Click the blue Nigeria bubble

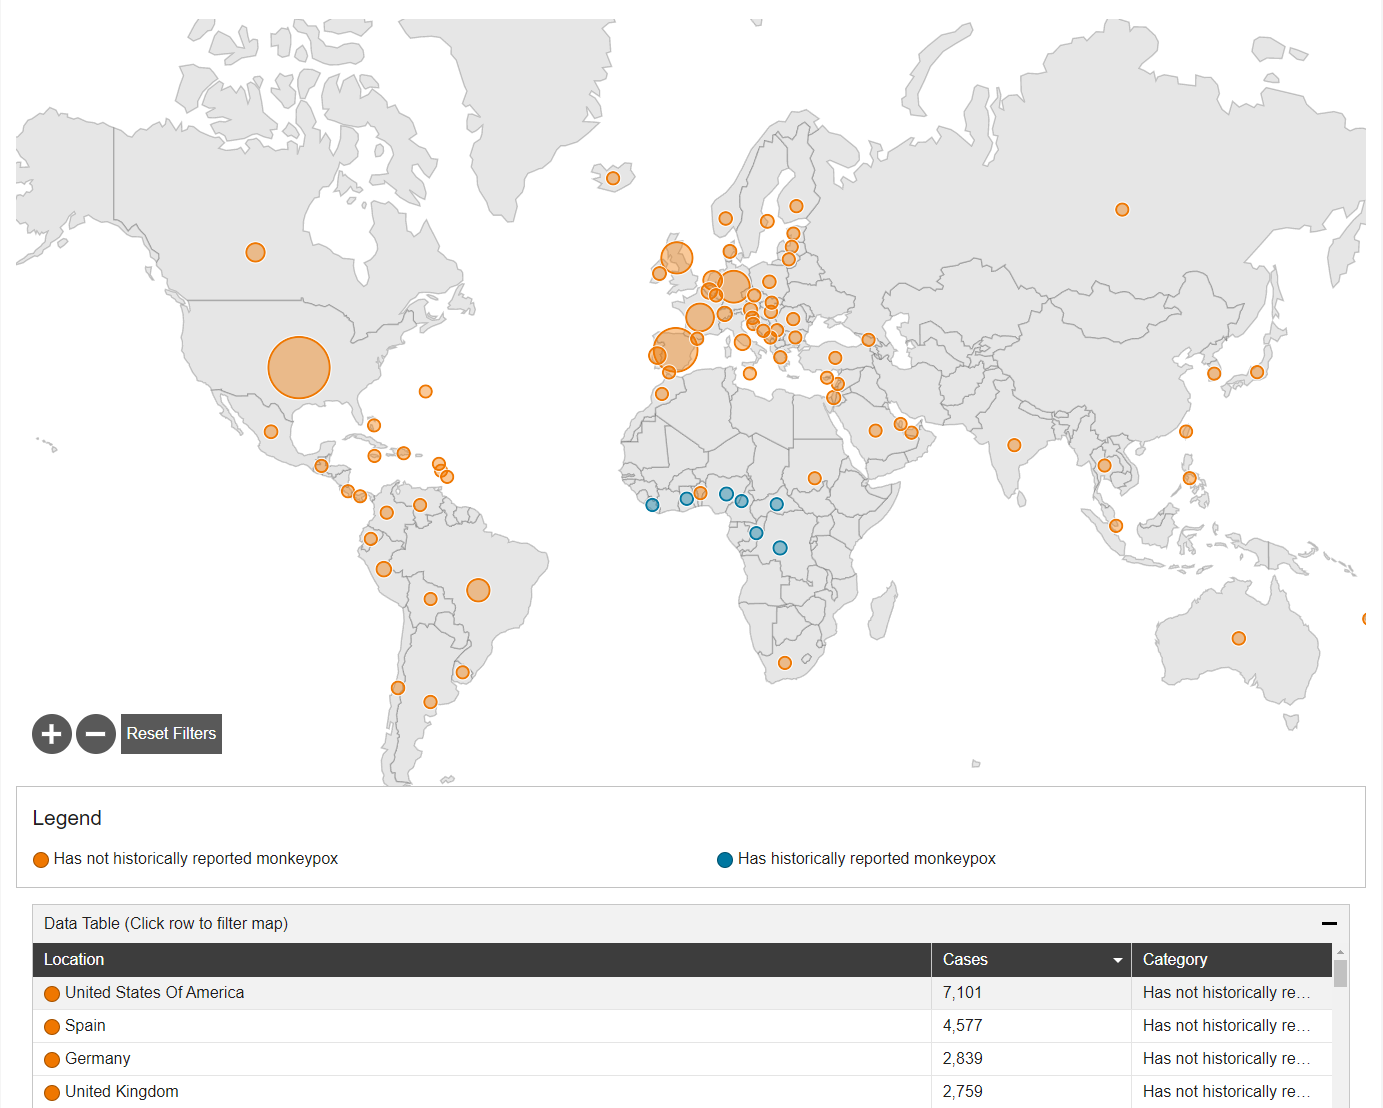click(x=726, y=494)
